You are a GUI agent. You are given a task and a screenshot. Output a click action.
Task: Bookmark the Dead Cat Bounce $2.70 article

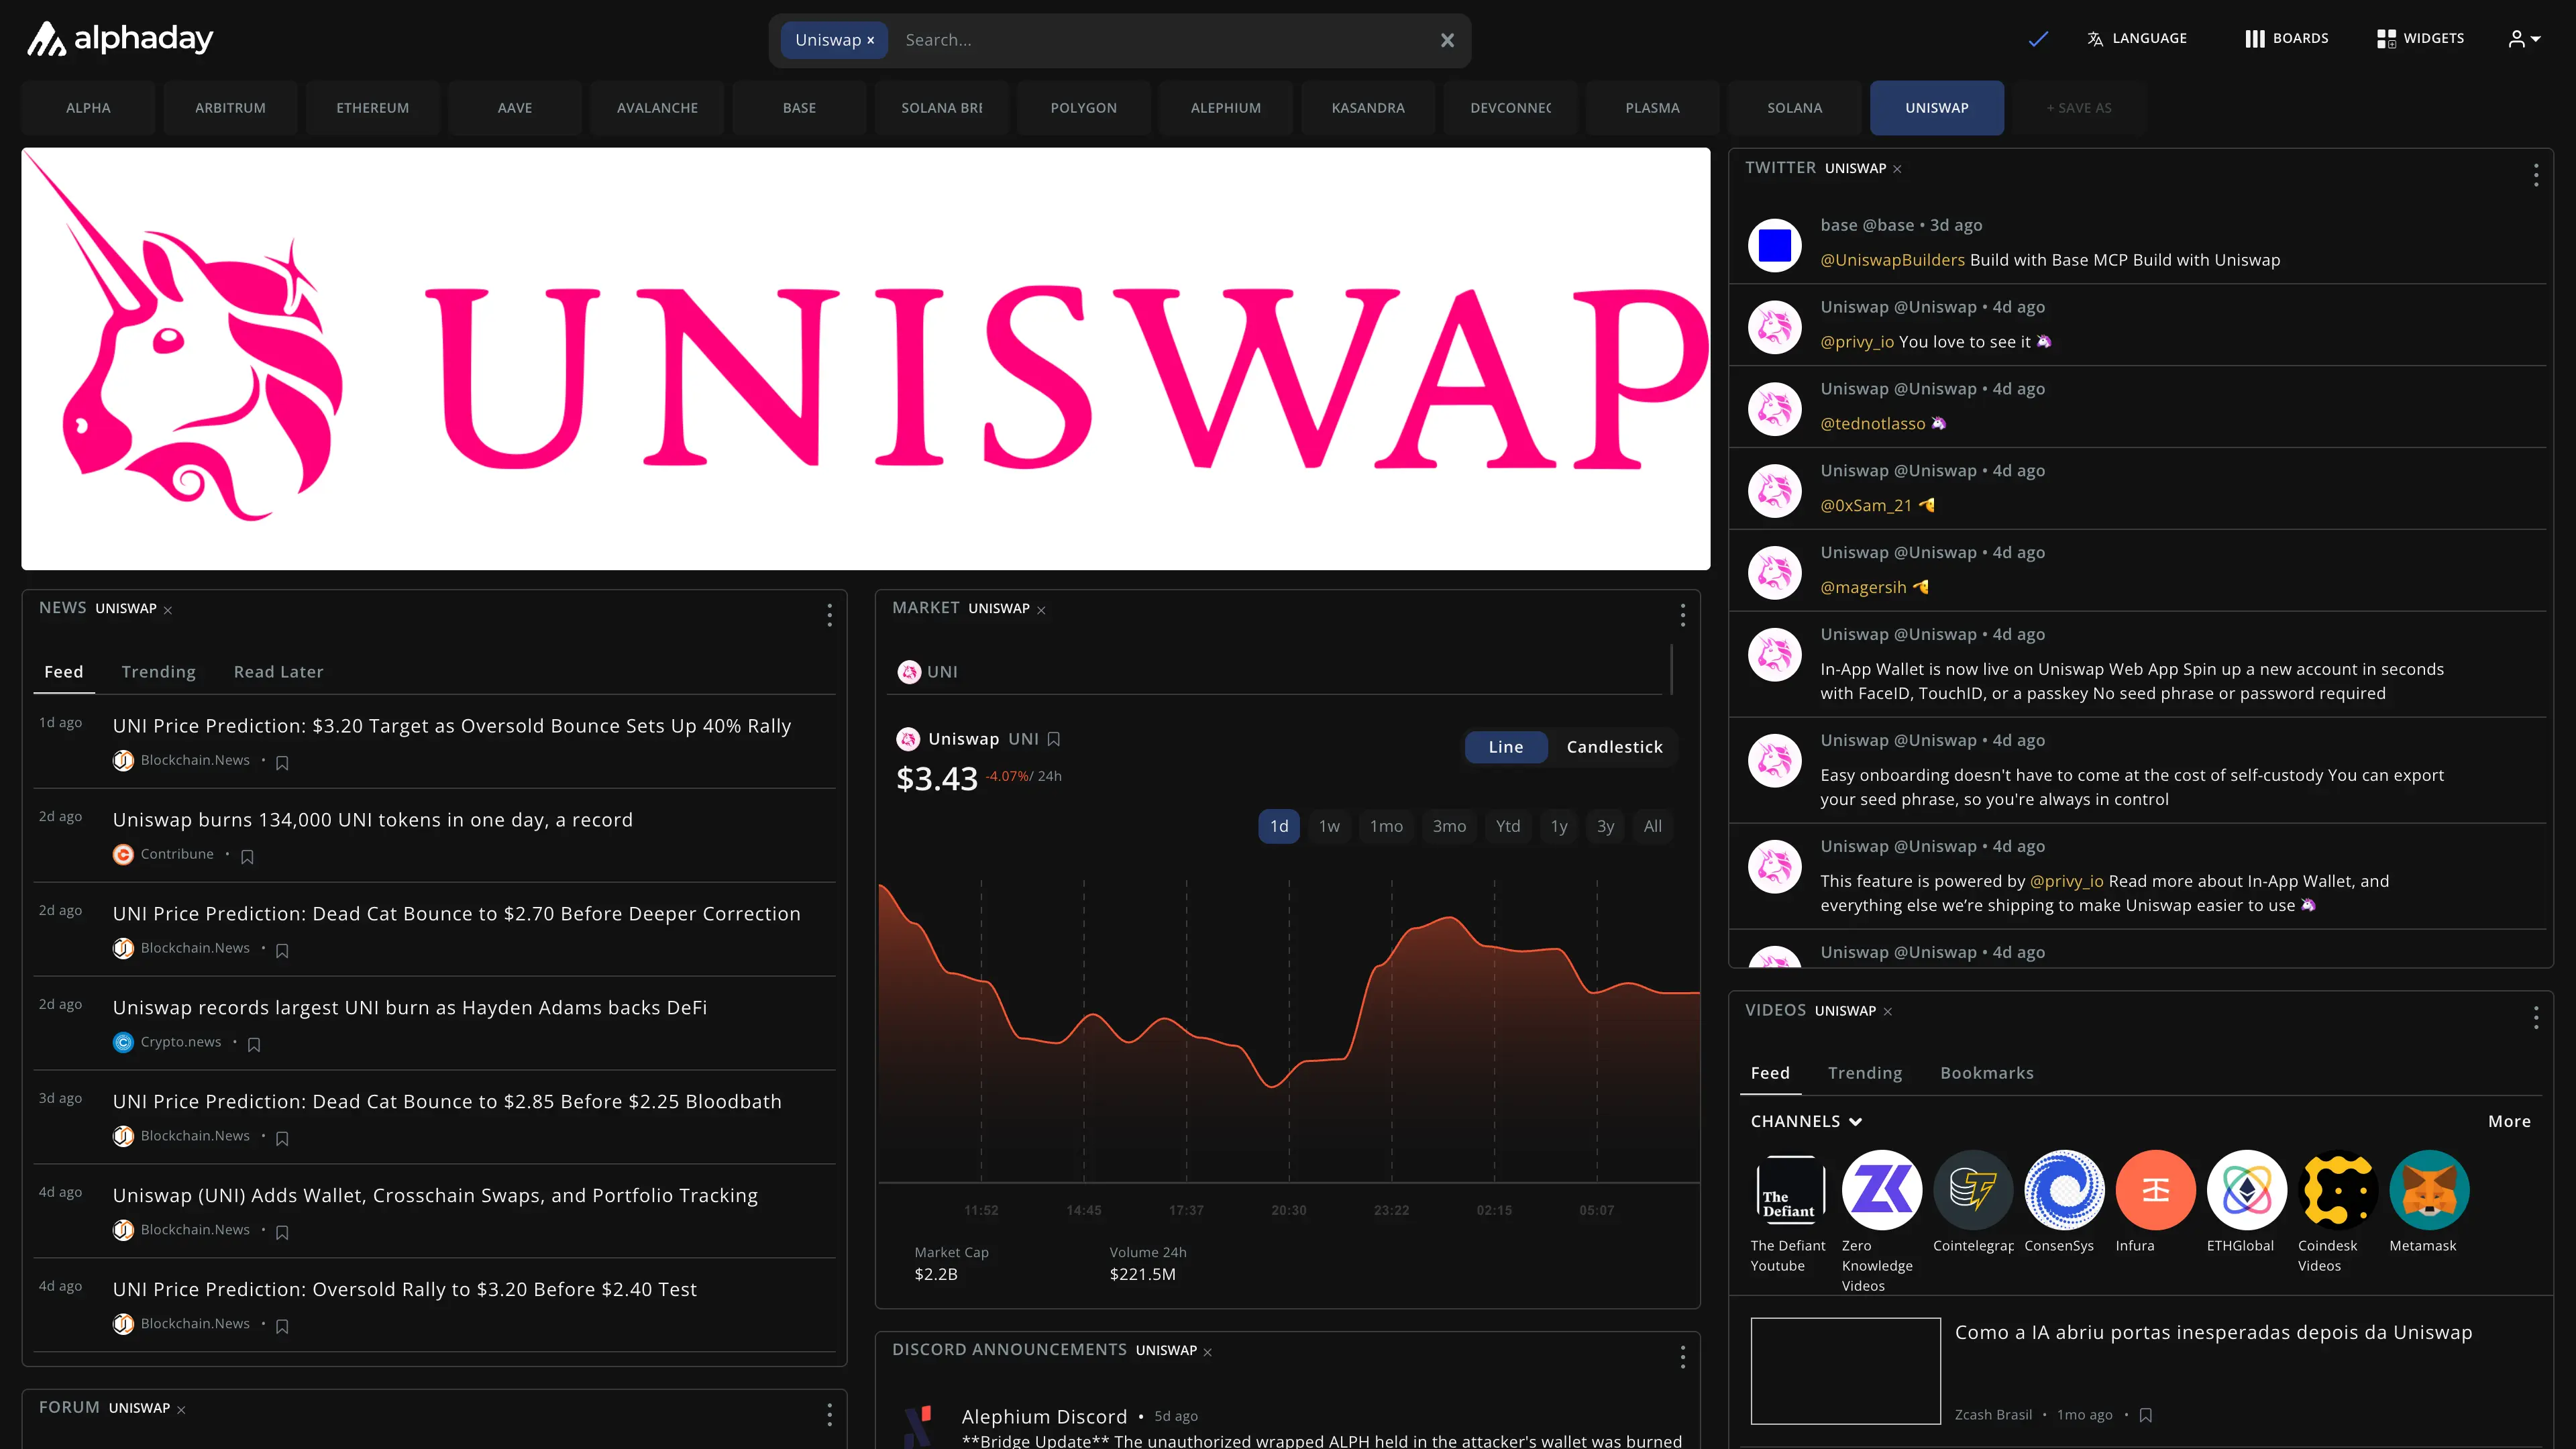point(282,950)
